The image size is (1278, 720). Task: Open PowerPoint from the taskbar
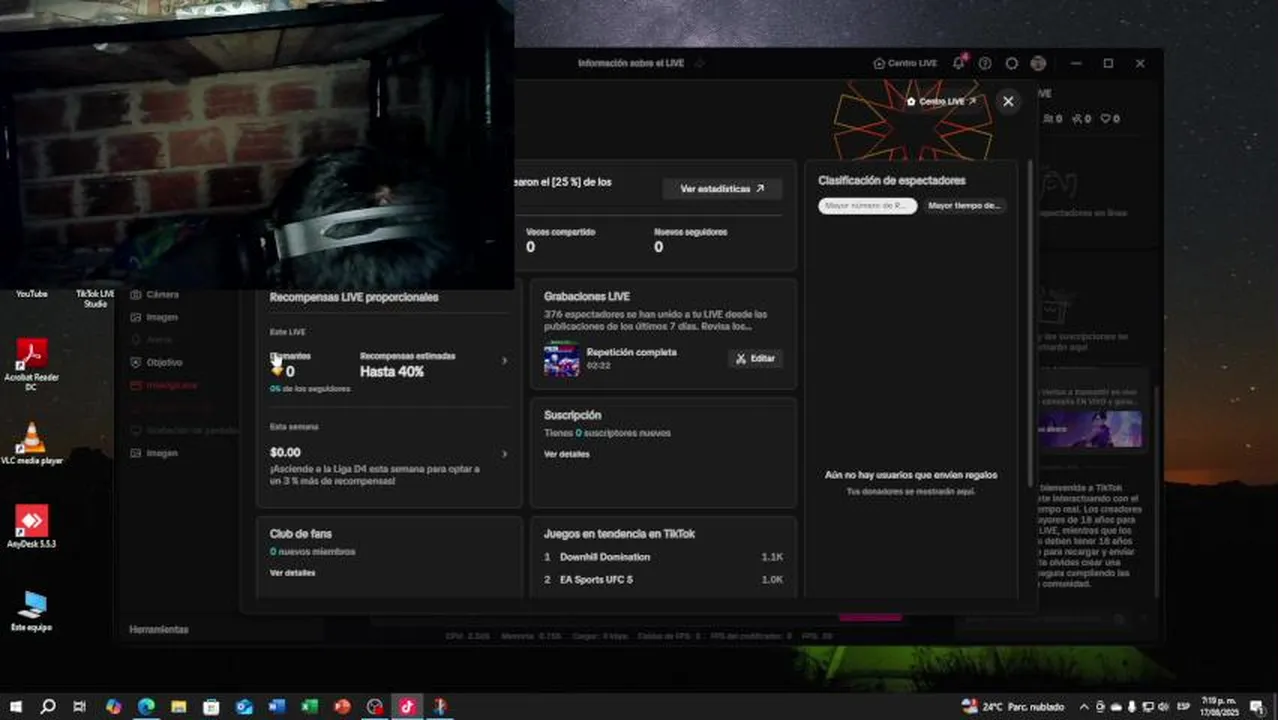[342, 706]
